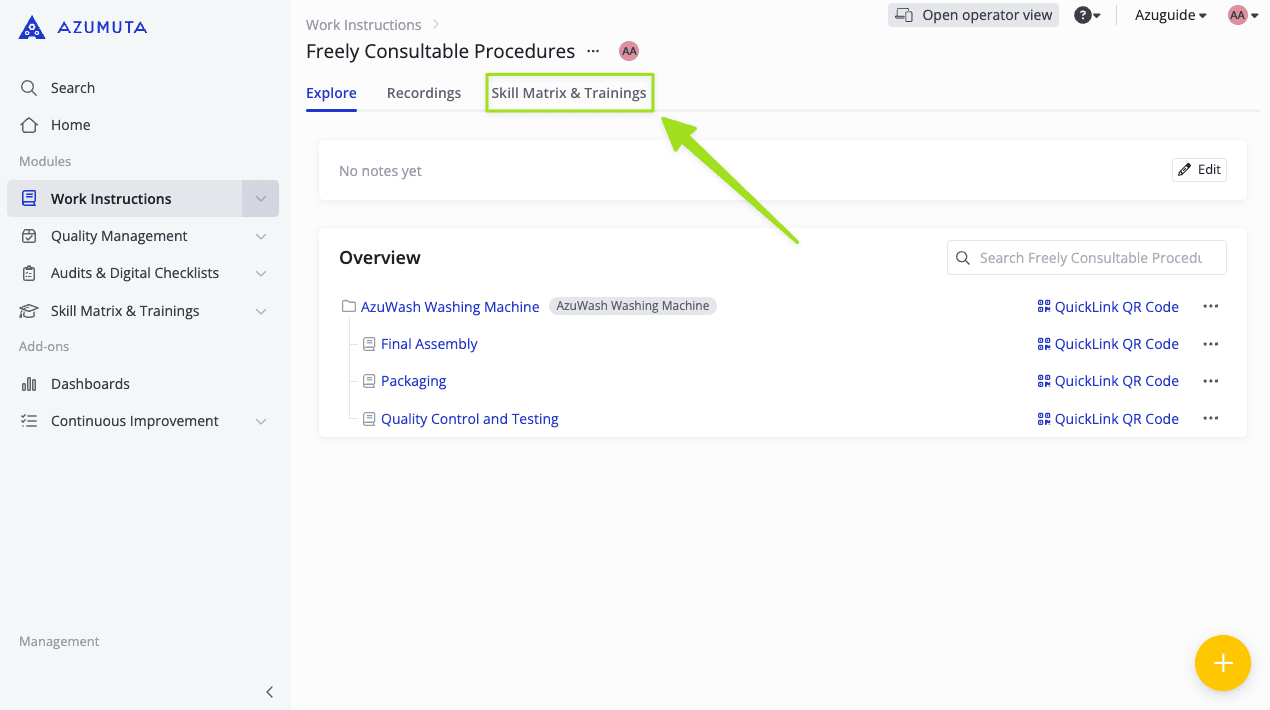
Task: Click the three-dot menu beside page title
Action: pos(593,51)
